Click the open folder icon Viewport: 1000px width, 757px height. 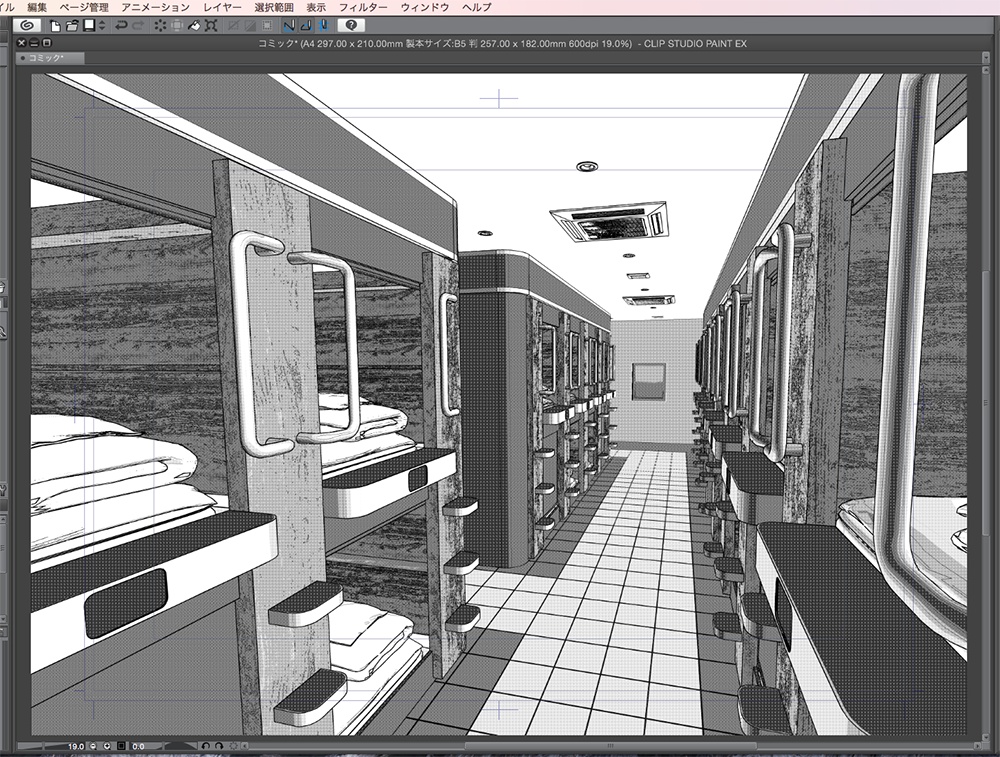click(72, 26)
